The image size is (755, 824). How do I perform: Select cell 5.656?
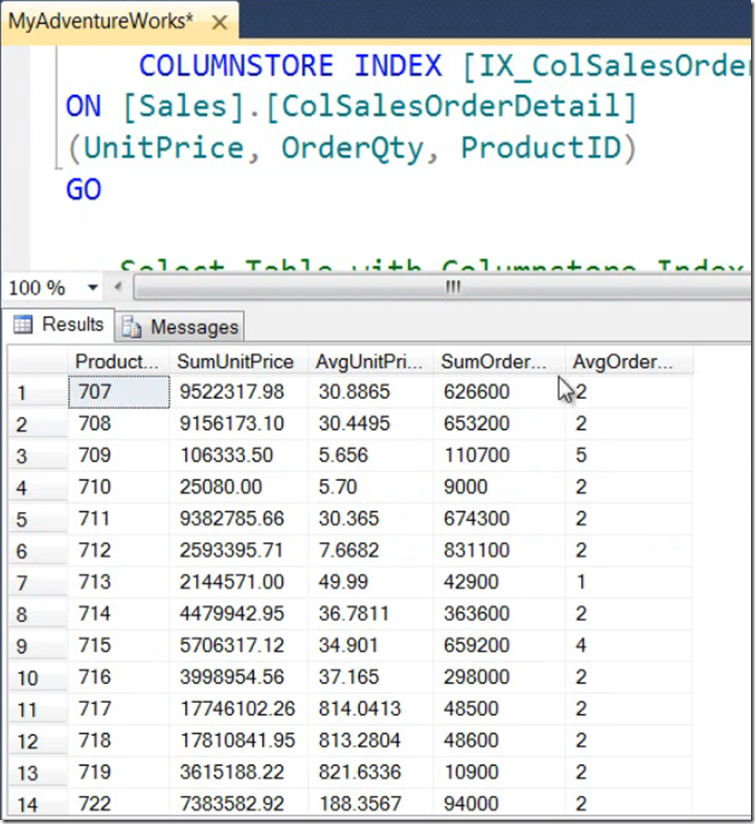pos(371,455)
